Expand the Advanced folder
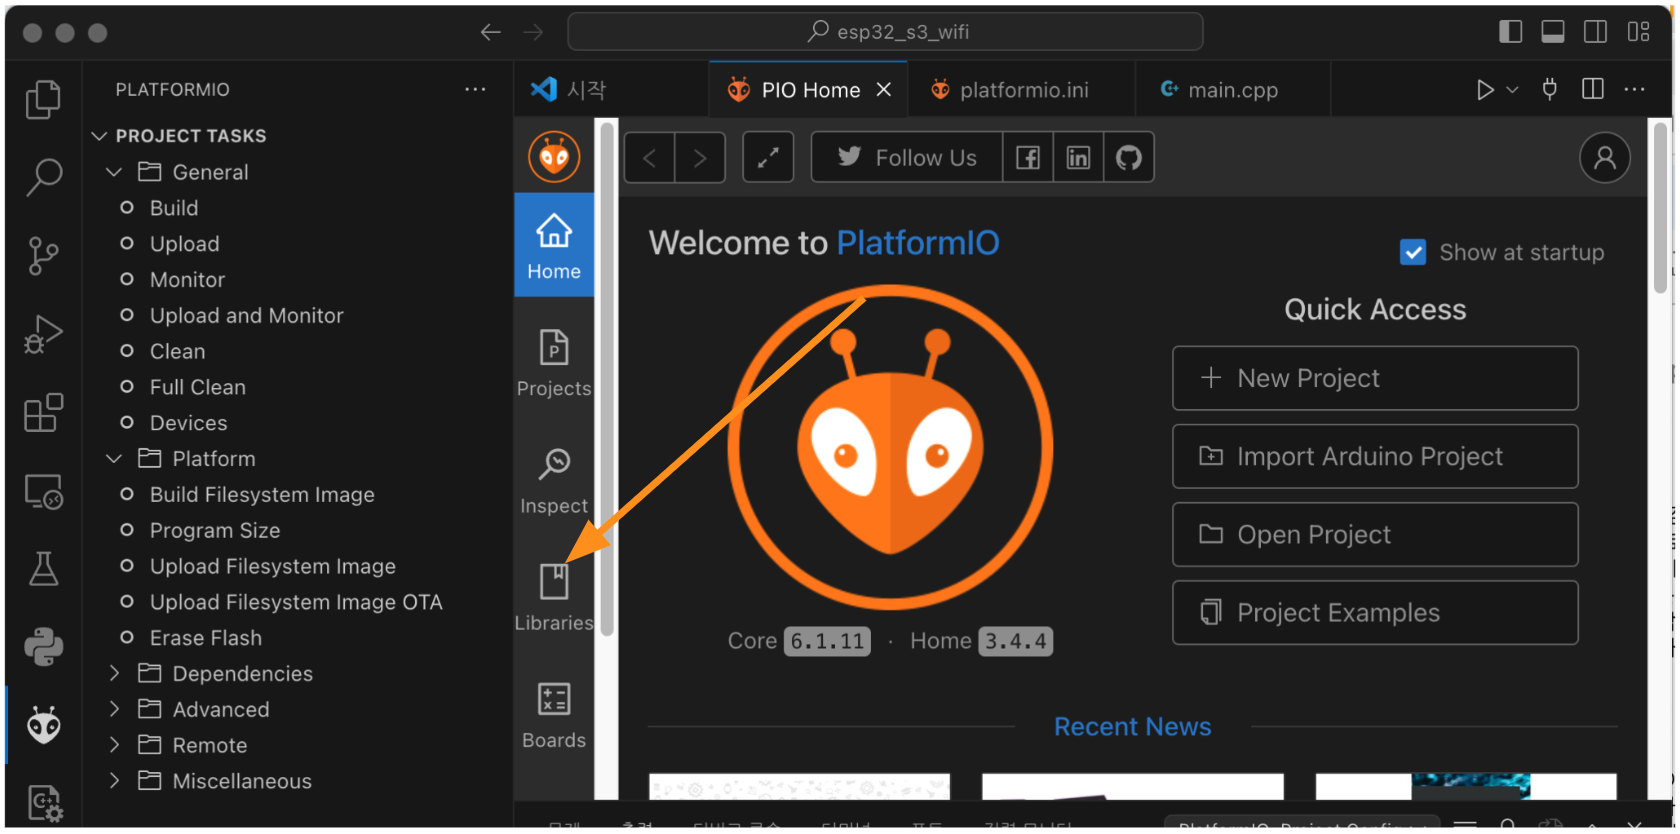 point(114,710)
